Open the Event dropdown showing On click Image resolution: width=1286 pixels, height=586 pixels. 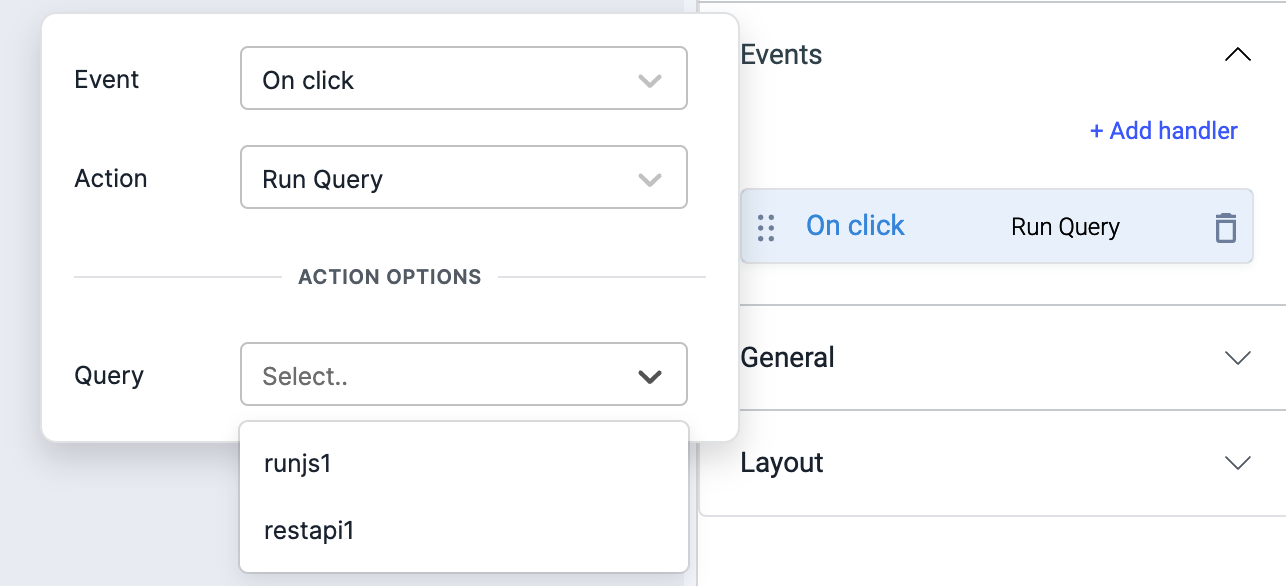coord(440,78)
